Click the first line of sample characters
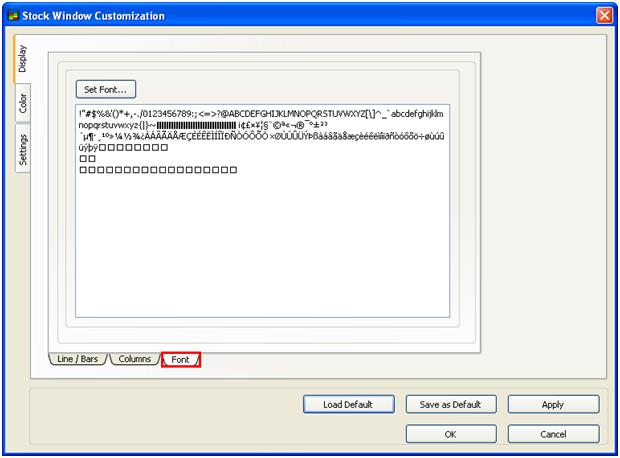Viewport: 620px width, 458px height. (260, 113)
